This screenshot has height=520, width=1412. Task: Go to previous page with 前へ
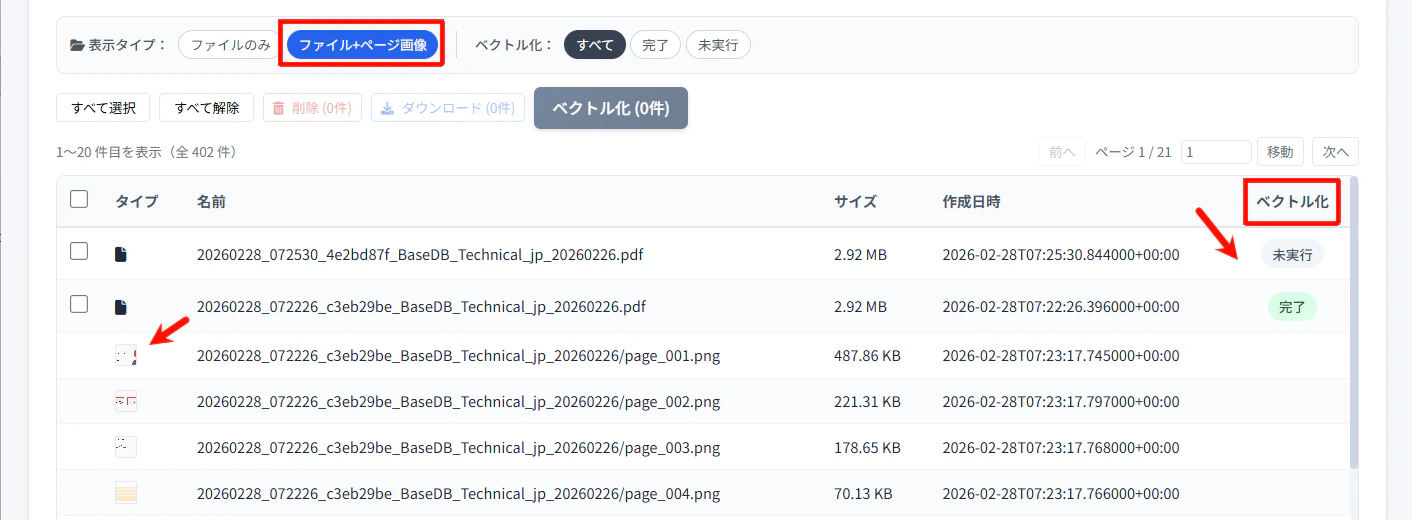(x=1062, y=152)
